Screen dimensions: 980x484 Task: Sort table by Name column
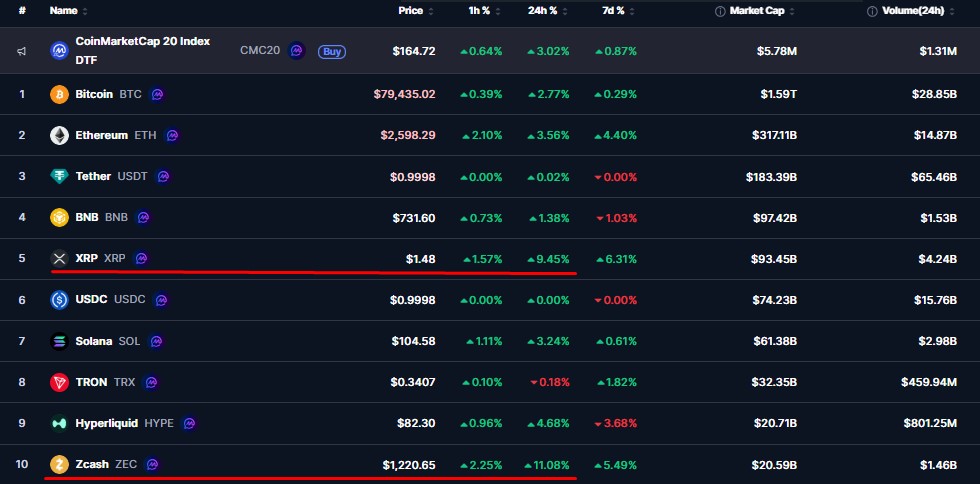pos(69,11)
